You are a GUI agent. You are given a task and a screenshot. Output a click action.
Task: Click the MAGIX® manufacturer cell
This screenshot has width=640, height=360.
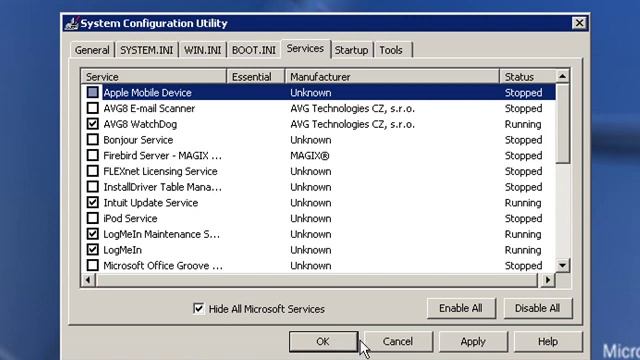click(310, 156)
